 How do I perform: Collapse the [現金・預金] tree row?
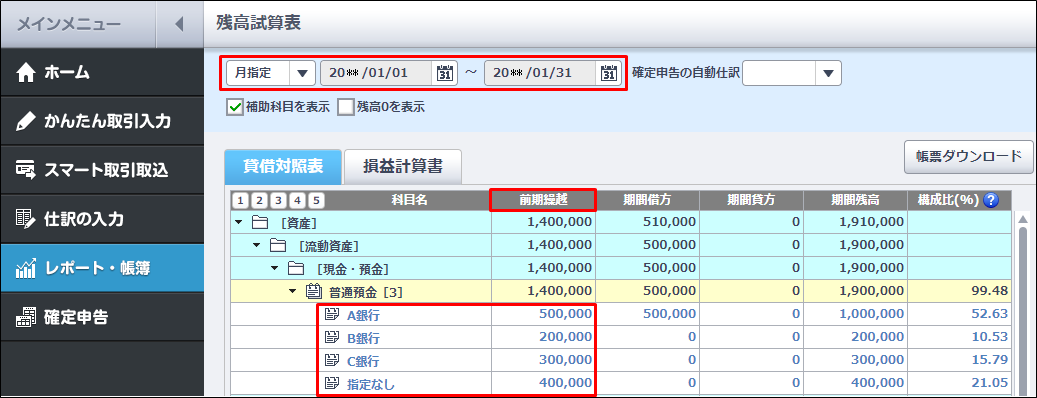tap(274, 268)
